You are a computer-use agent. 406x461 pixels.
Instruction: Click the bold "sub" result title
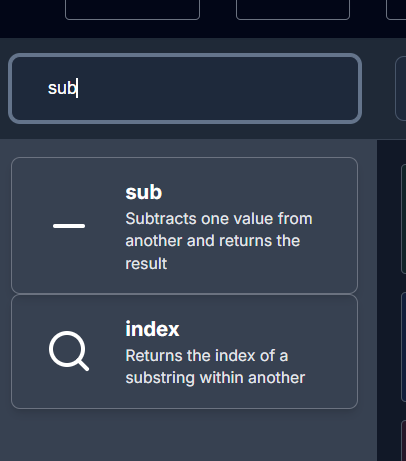[x=144, y=192]
